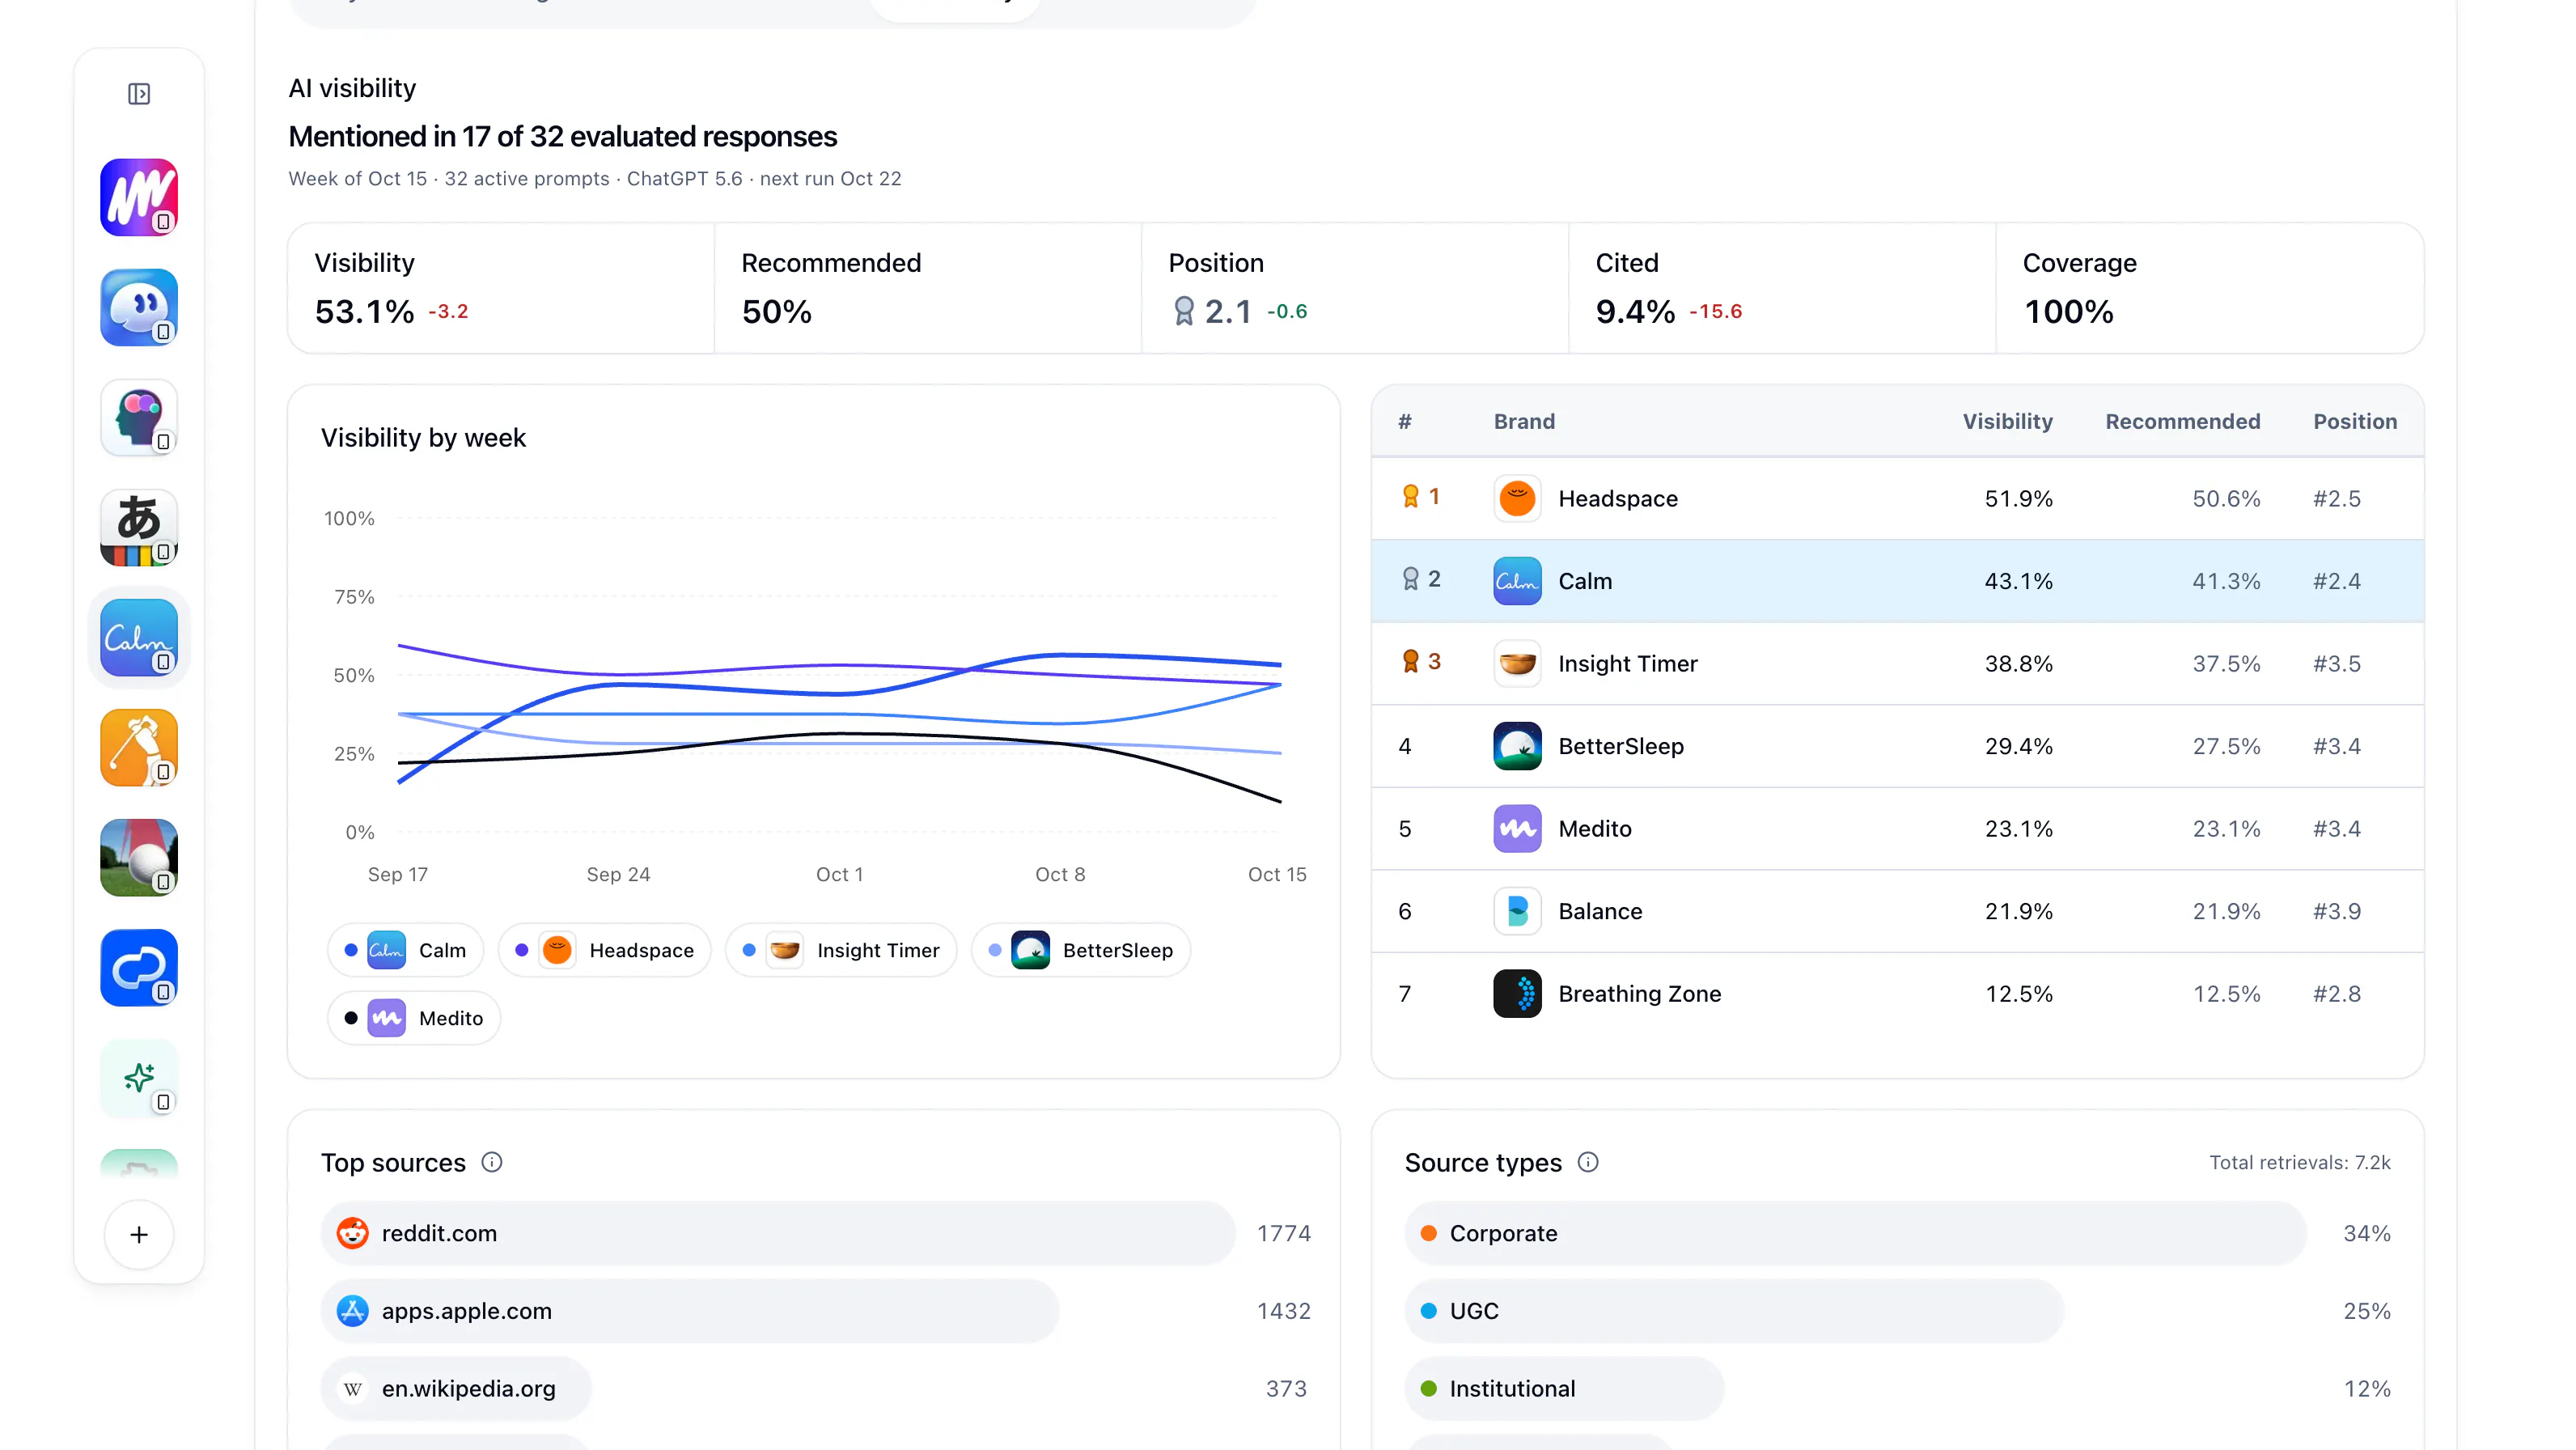The image size is (2576, 1450).
Task: Open the apps.apple.com source bar
Action: coord(690,1311)
